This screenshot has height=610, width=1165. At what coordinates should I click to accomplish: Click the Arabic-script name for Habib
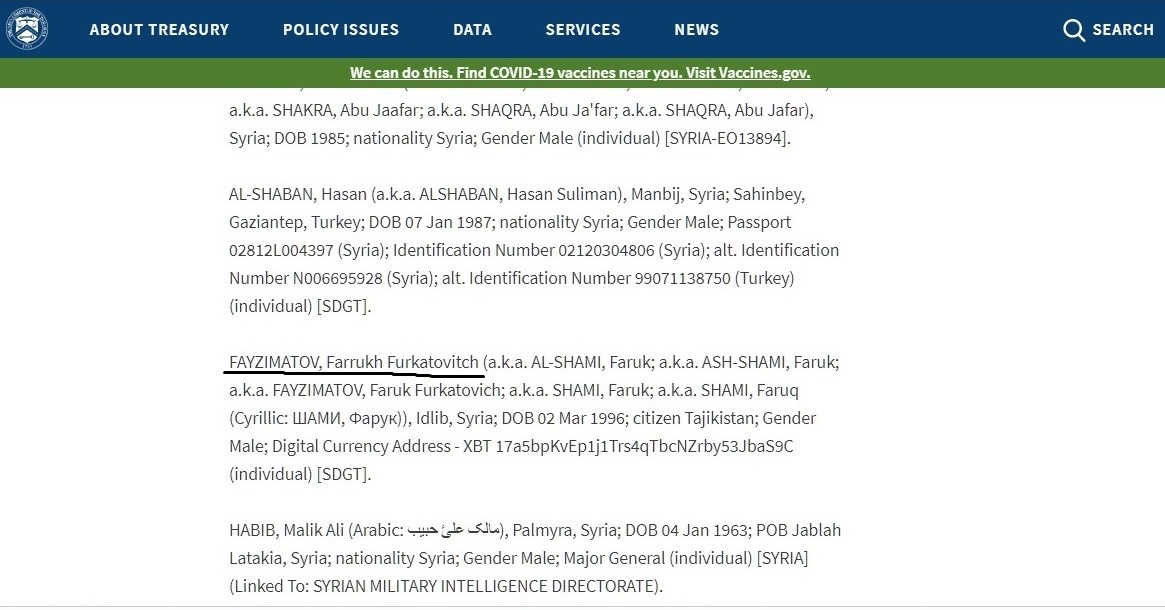click(x=455, y=530)
